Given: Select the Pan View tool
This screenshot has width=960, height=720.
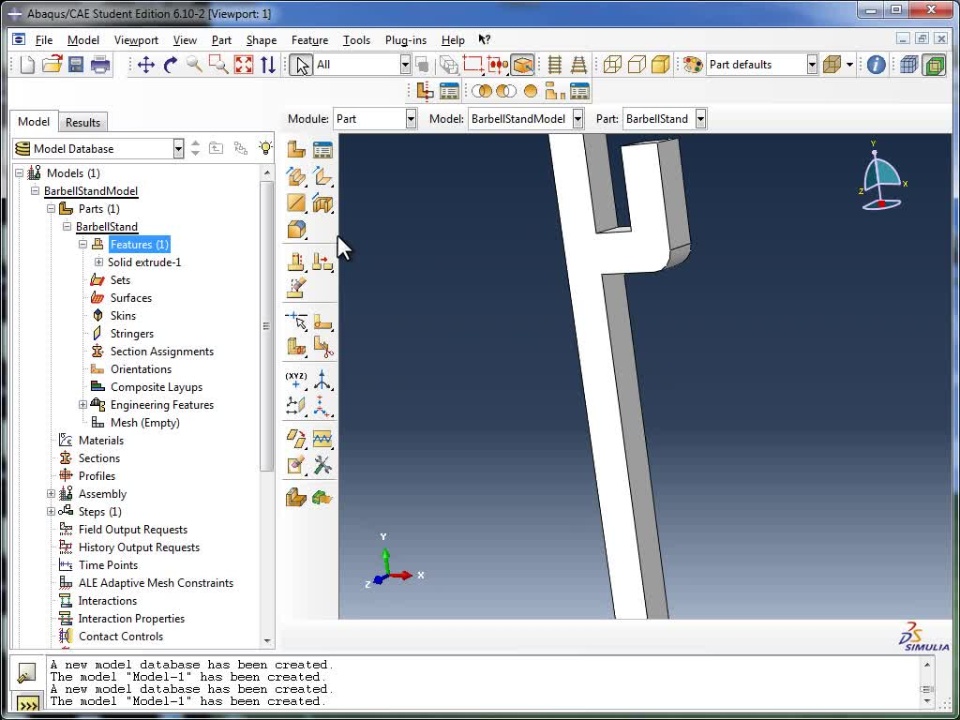Looking at the screenshot, I should pyautogui.click(x=146, y=65).
